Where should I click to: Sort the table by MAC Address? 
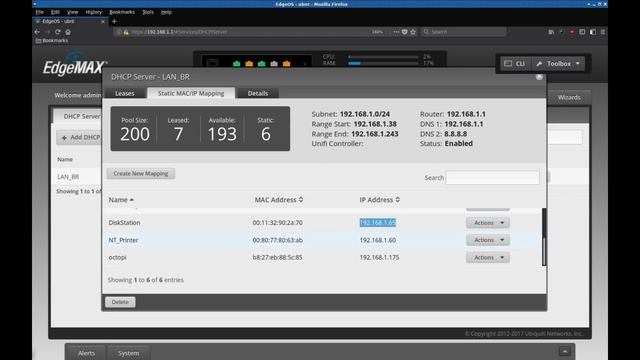(279, 200)
